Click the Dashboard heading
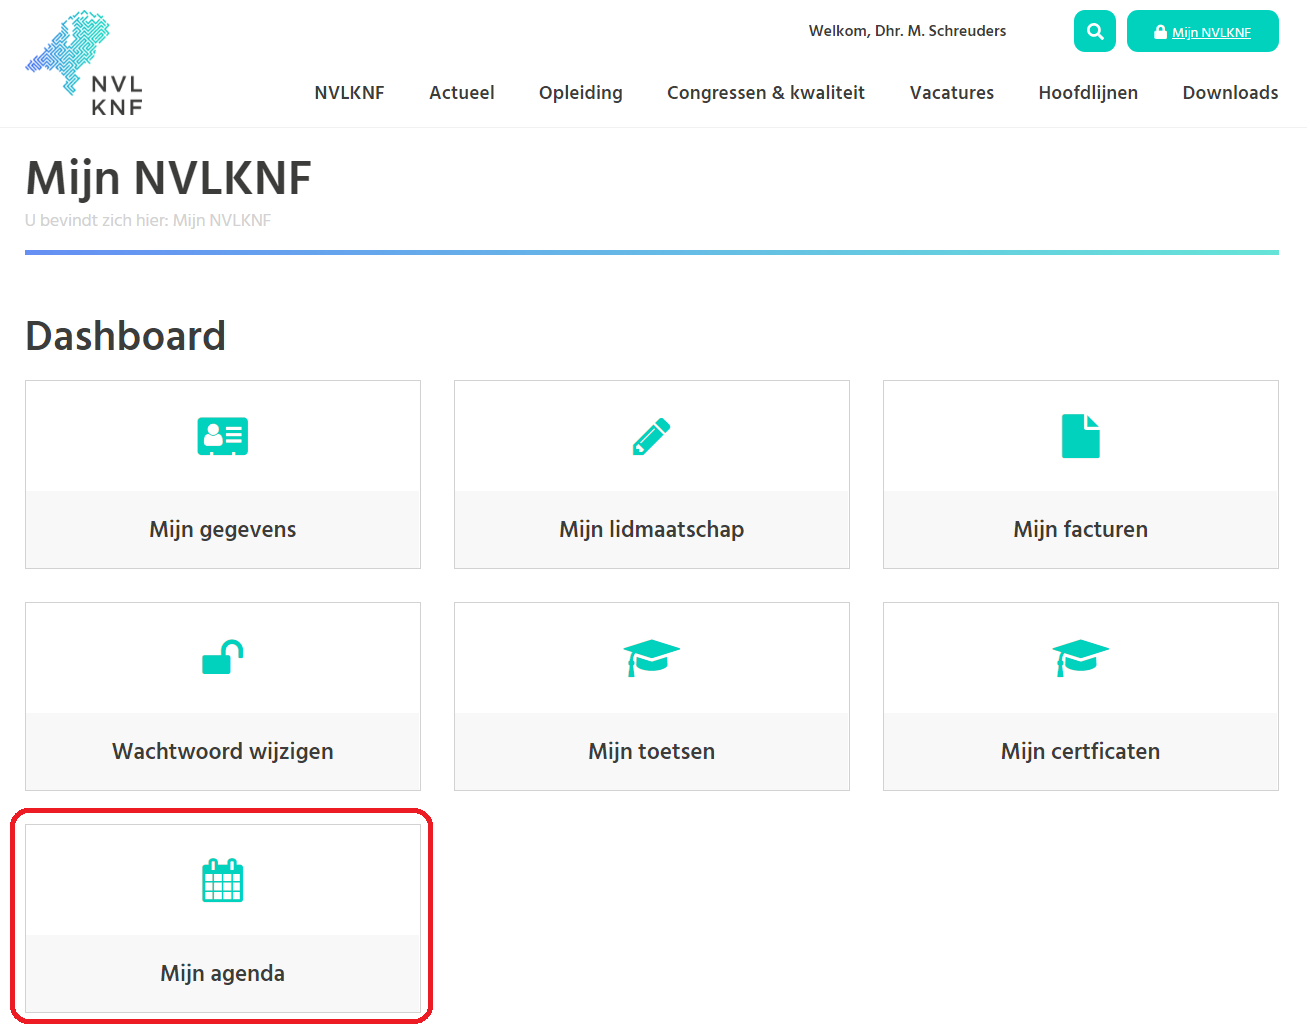1310x1026 pixels. 126,336
